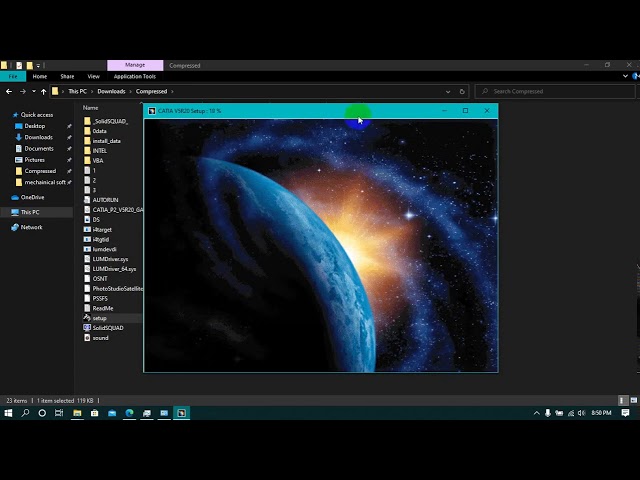Select the setup application file
Viewport: 640px width, 480px height.
click(99, 318)
